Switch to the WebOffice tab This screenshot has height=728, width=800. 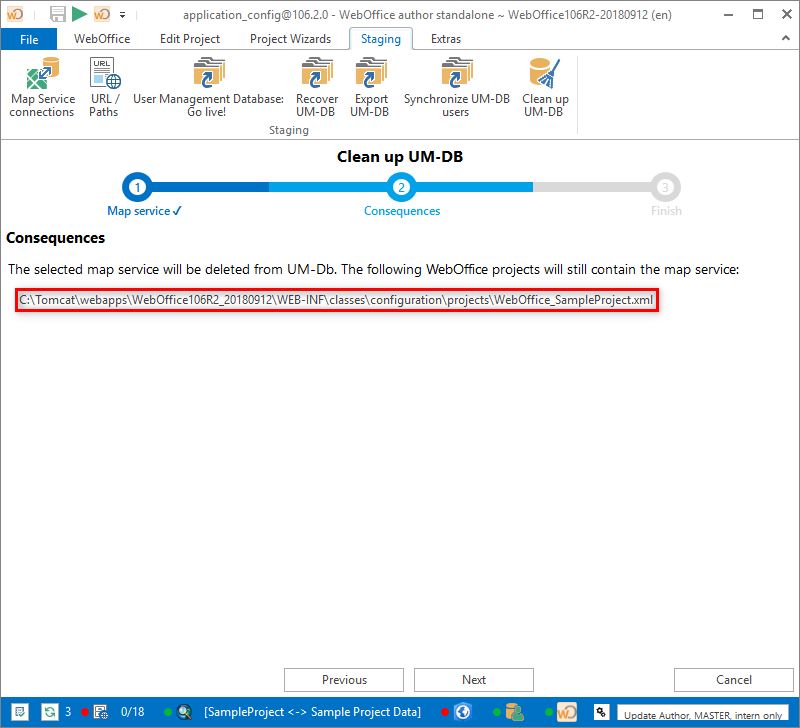102,39
